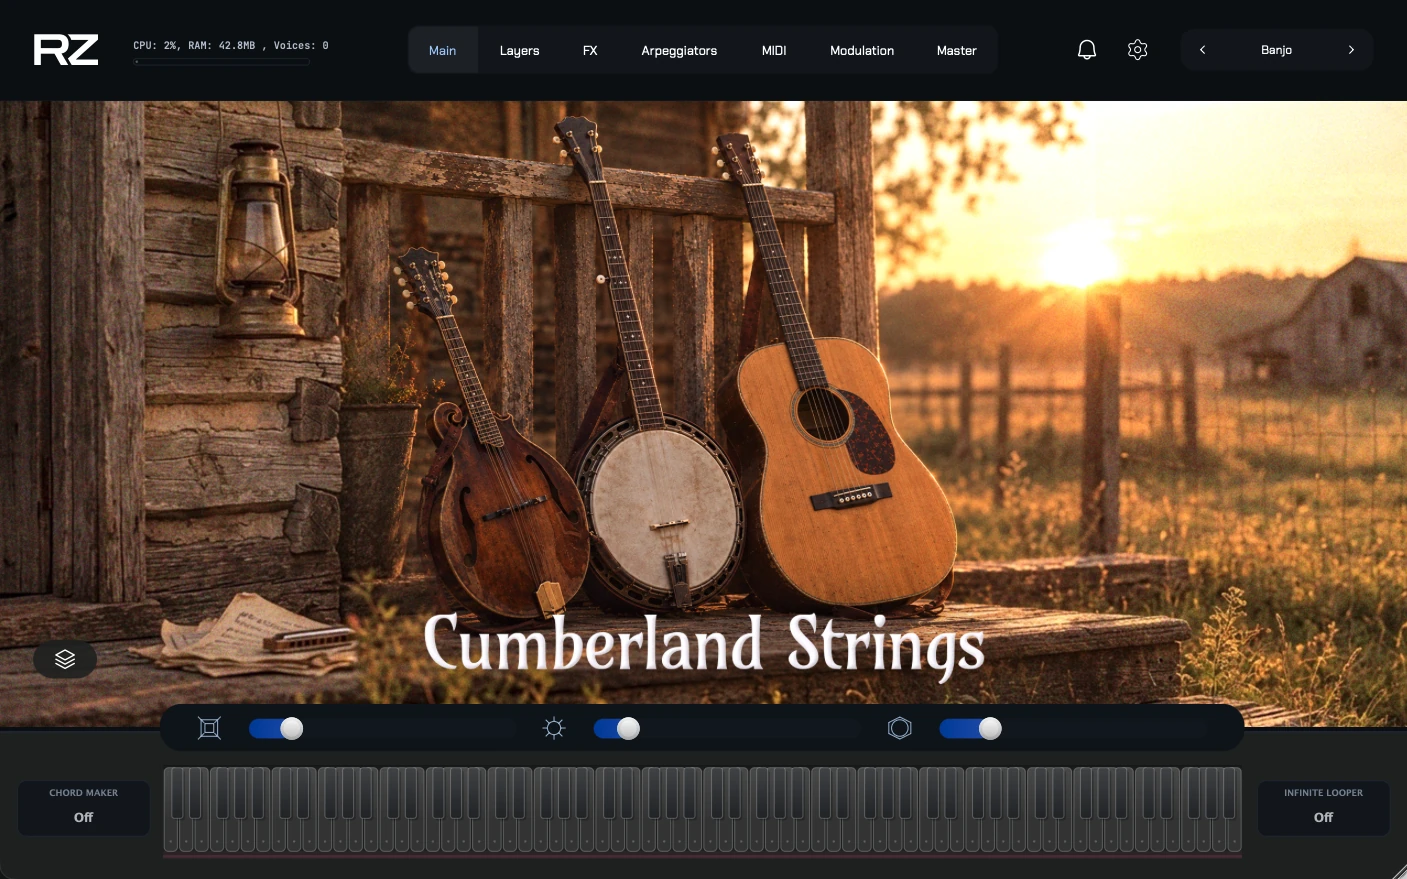Go to previous preset with left chevron

pos(1202,50)
